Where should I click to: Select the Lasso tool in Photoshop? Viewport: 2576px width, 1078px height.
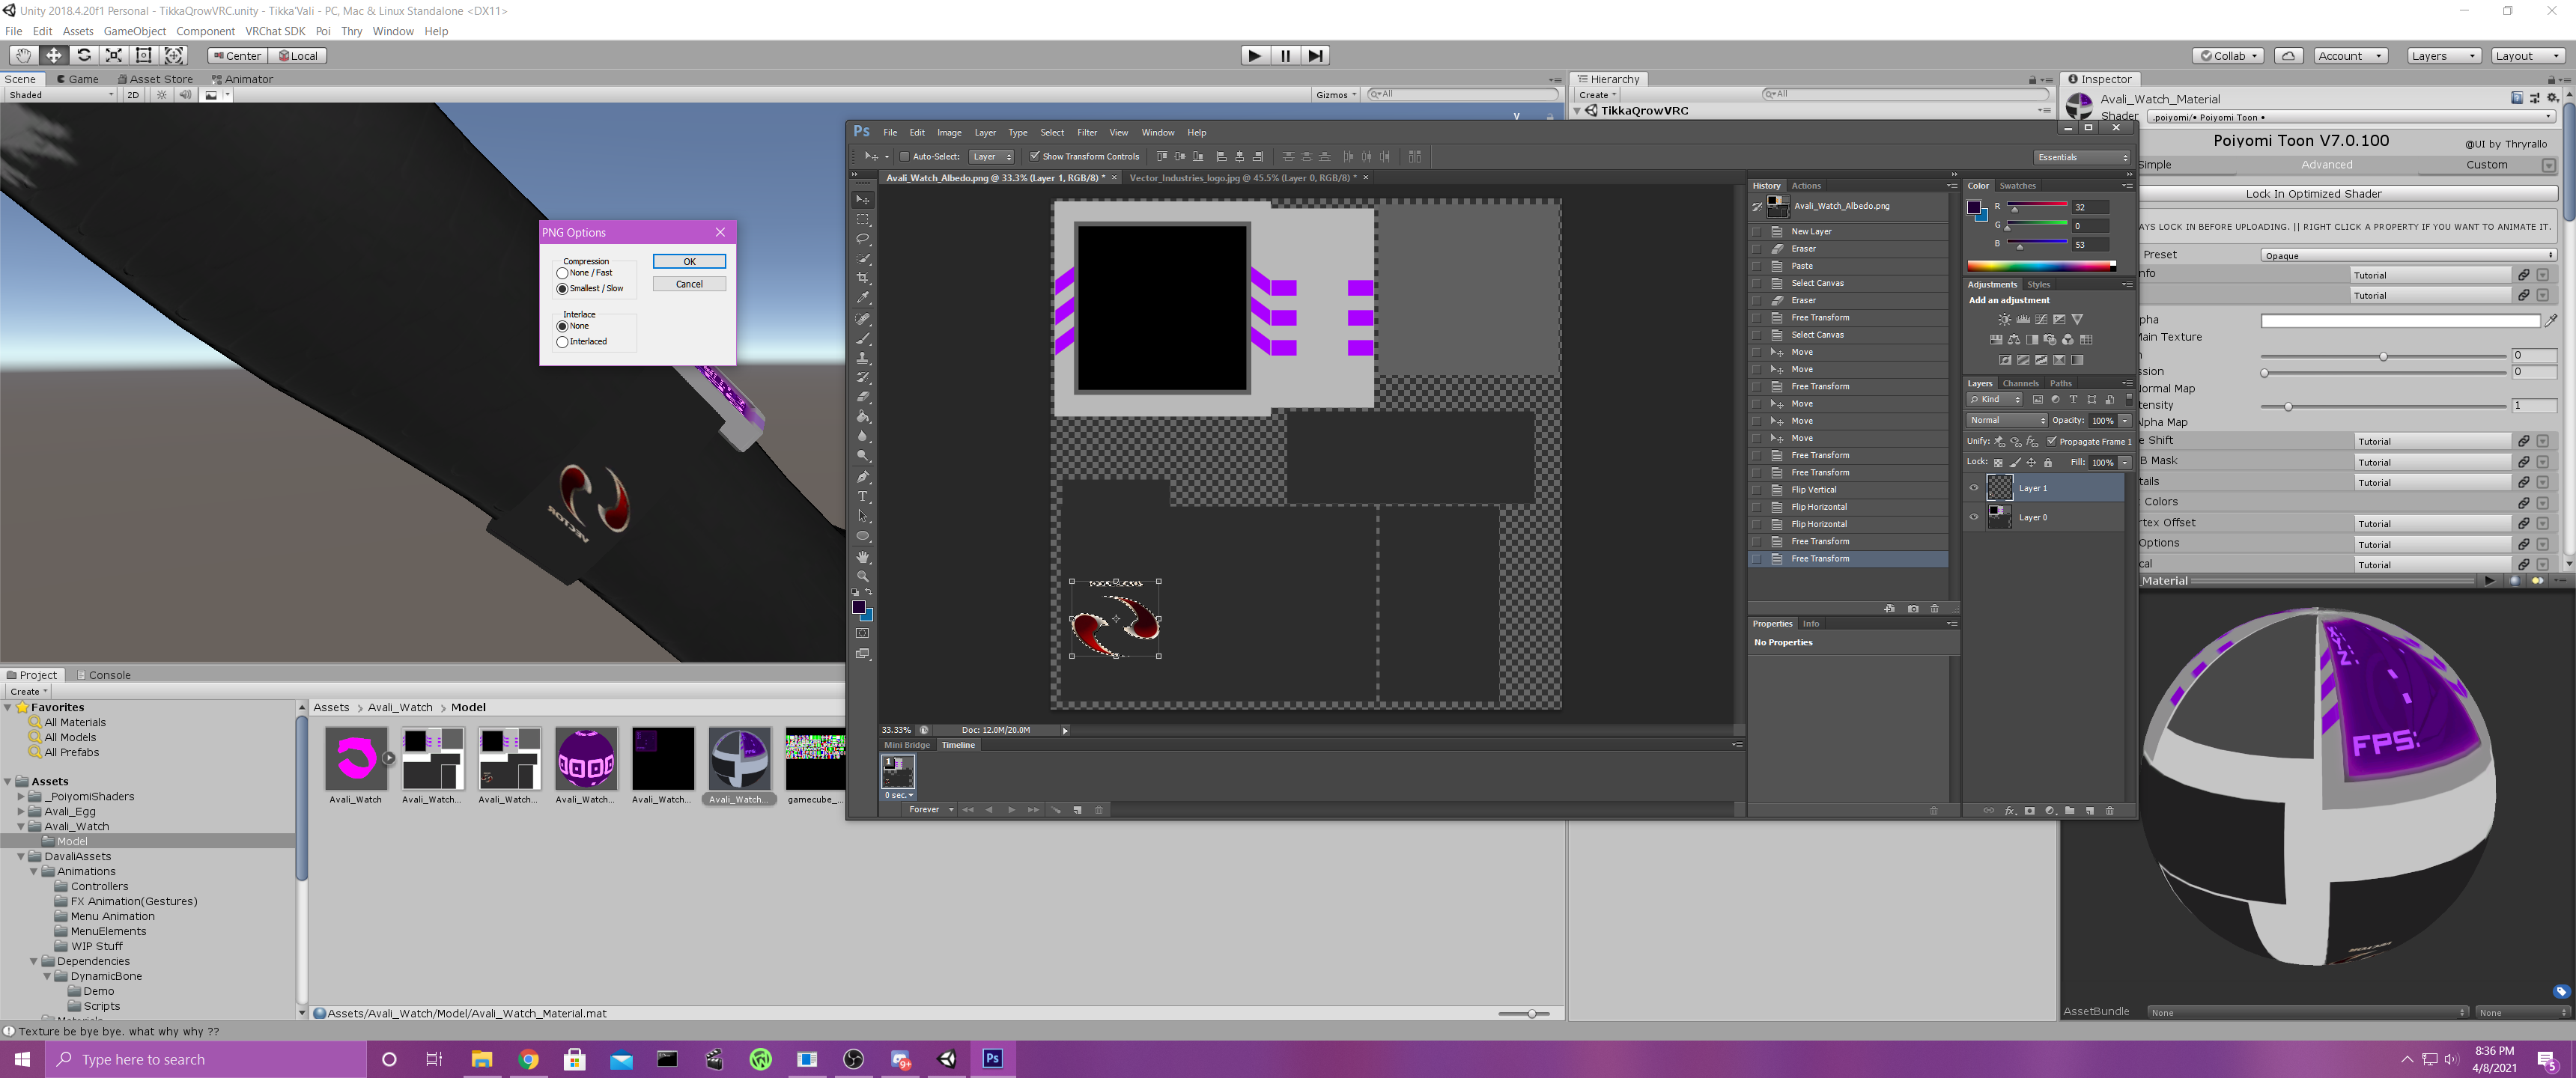[862, 239]
